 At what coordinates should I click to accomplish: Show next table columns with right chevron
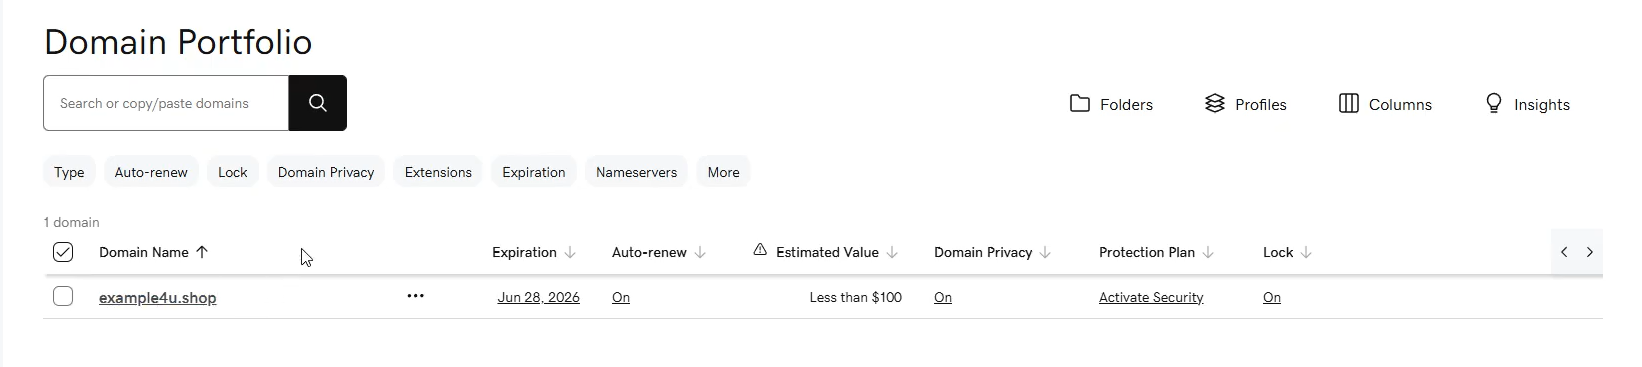(1590, 252)
